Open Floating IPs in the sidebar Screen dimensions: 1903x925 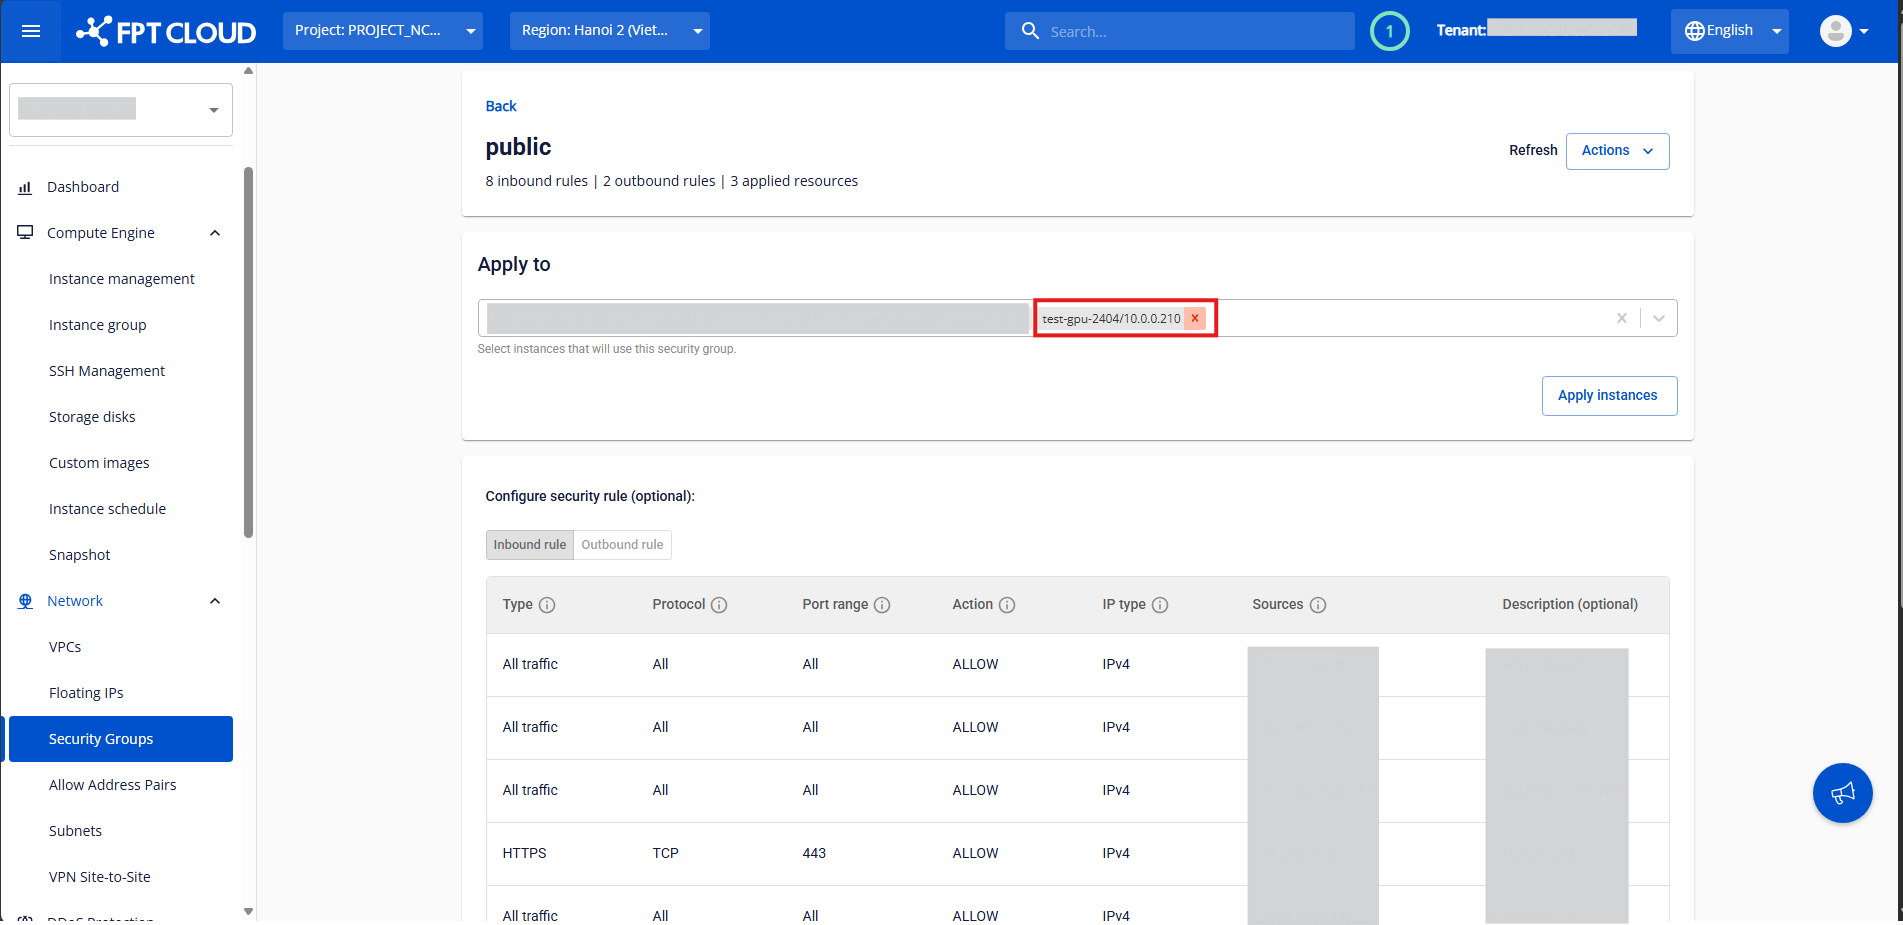point(86,693)
